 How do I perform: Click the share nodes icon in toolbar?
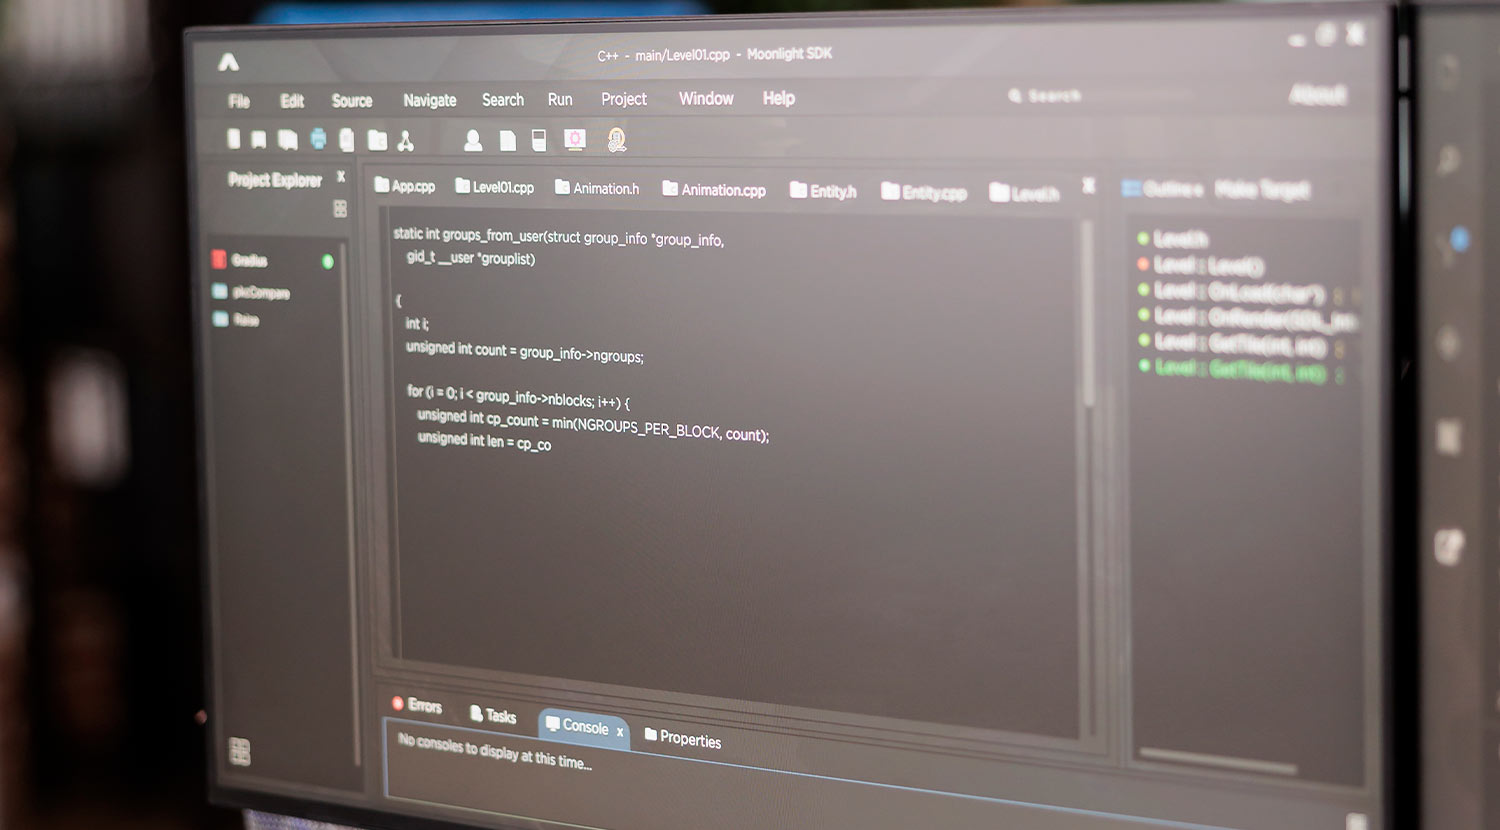(405, 141)
